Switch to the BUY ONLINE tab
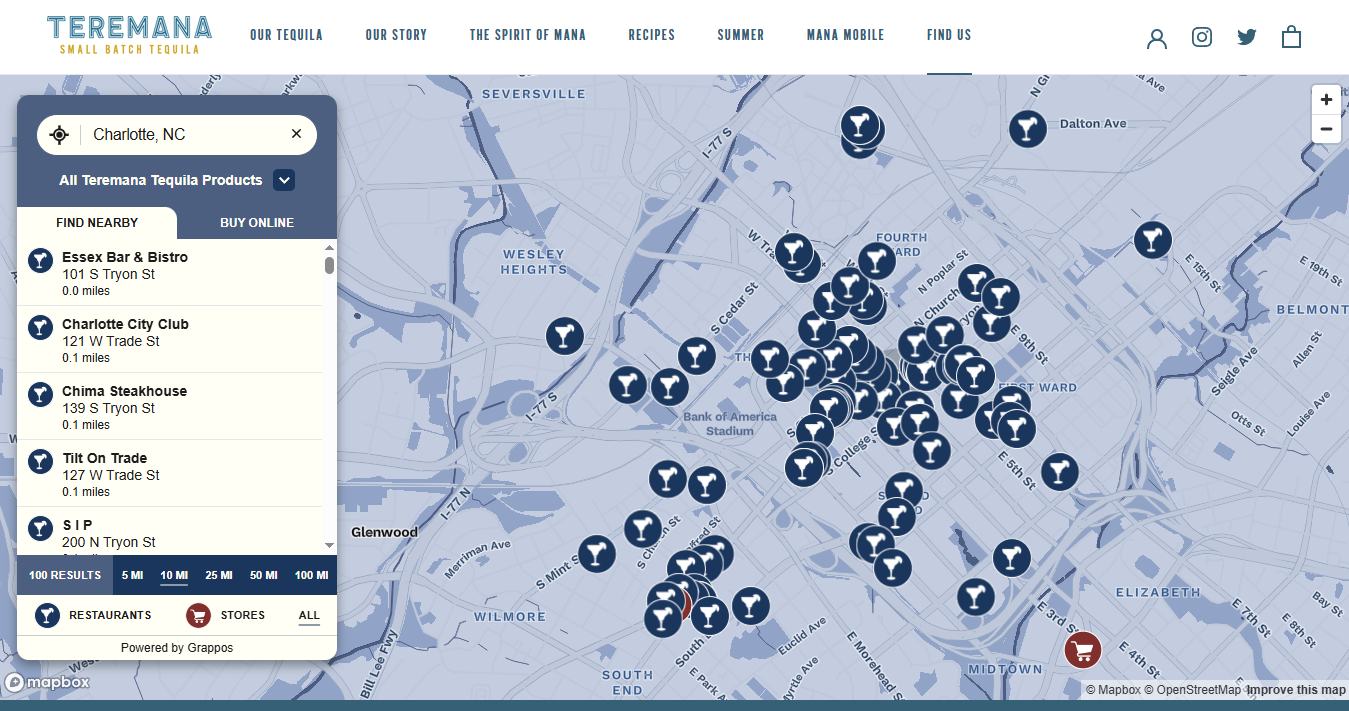The width and height of the screenshot is (1349, 711). [257, 223]
